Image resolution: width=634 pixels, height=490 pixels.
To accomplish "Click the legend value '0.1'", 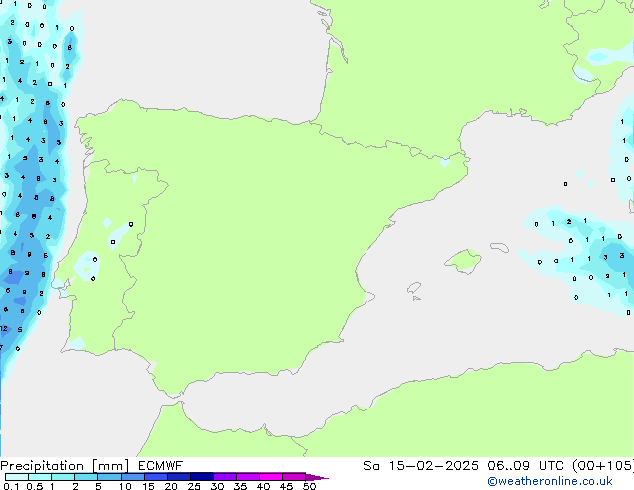I will tap(11, 486).
